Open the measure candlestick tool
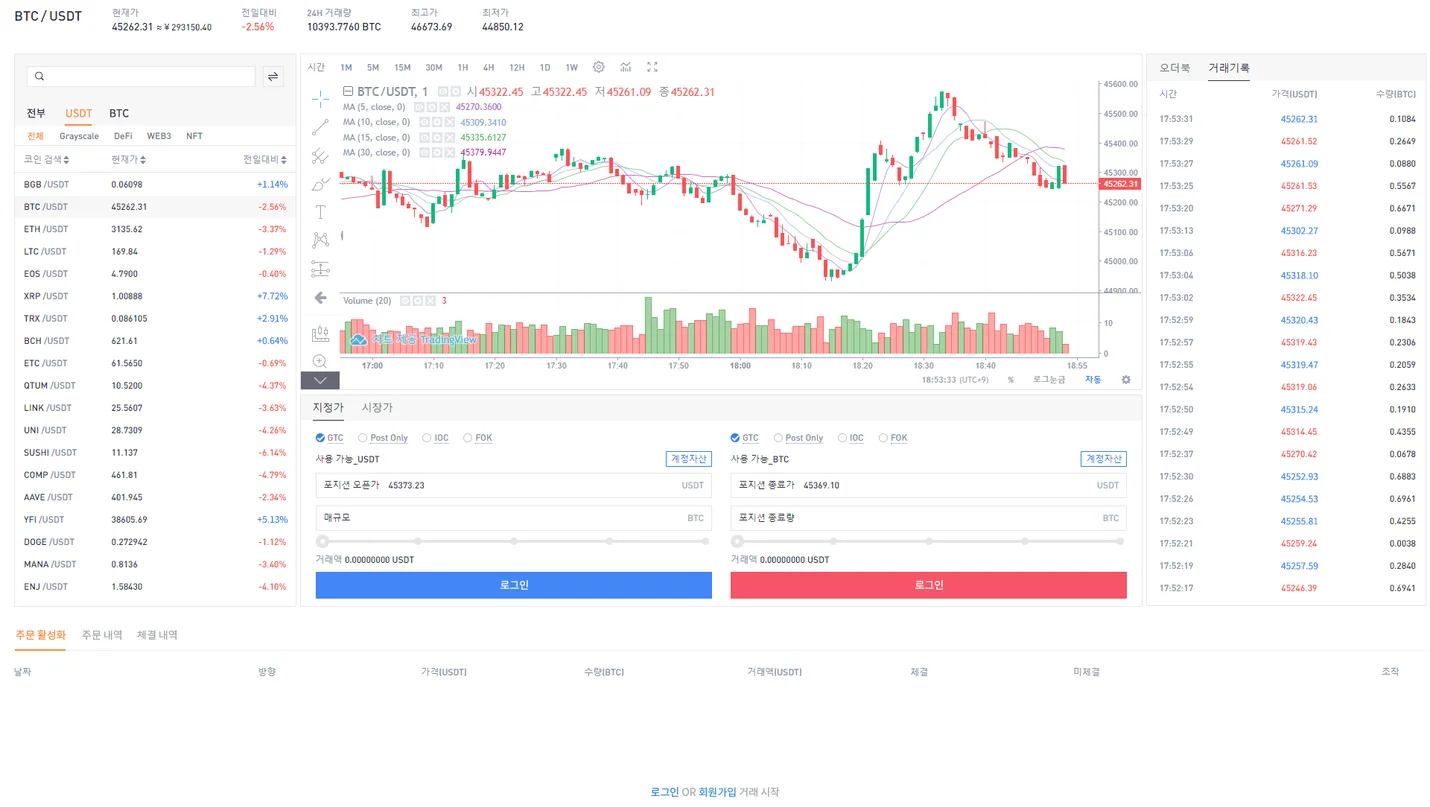 click(x=320, y=333)
